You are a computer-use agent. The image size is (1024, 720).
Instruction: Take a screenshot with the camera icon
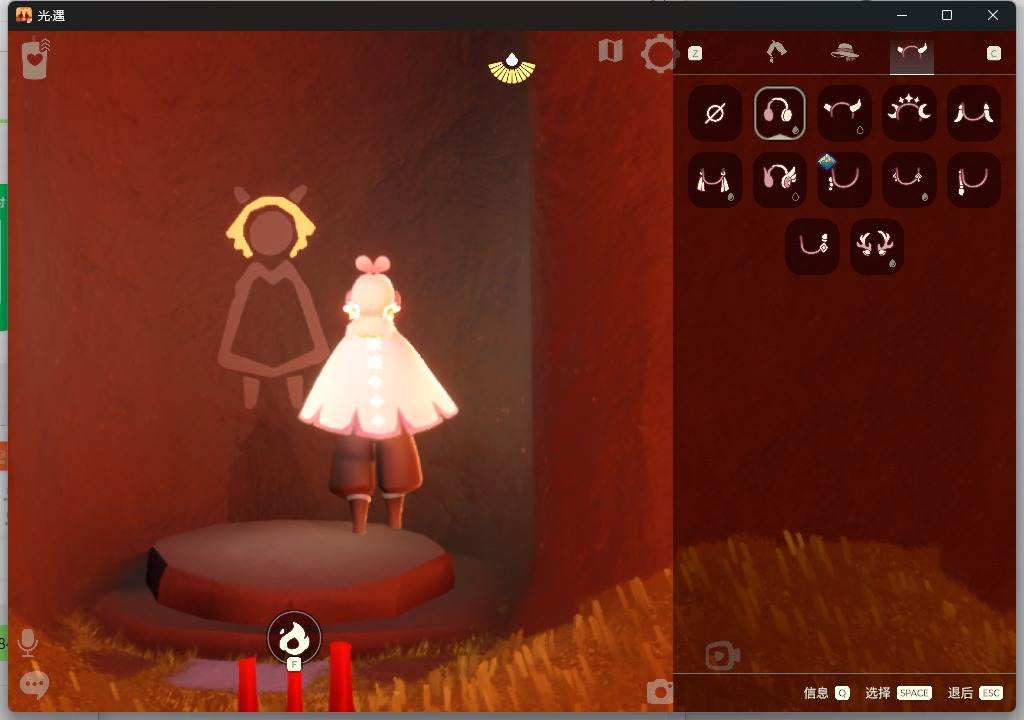pyautogui.click(x=660, y=692)
